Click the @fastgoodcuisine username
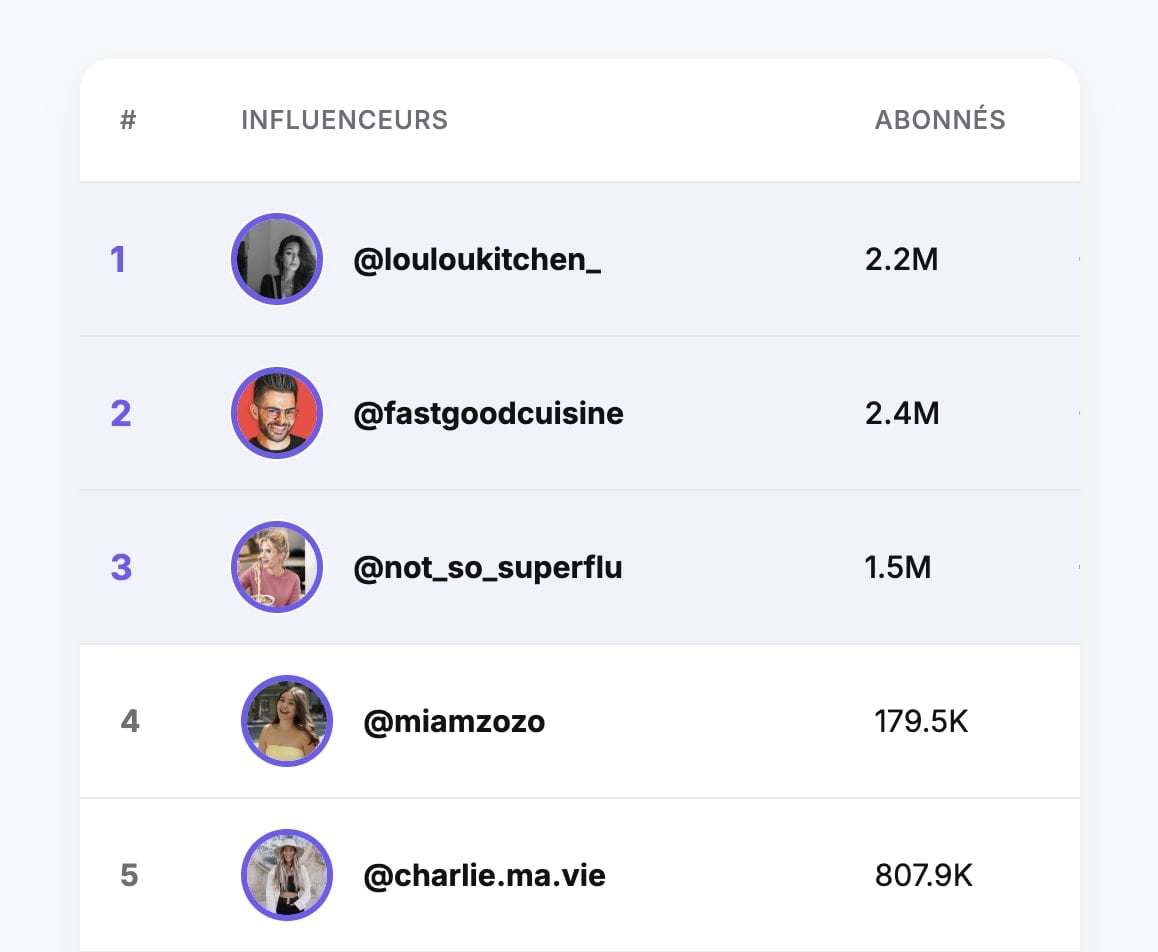Screen dimensions: 1158x952 (x=488, y=414)
